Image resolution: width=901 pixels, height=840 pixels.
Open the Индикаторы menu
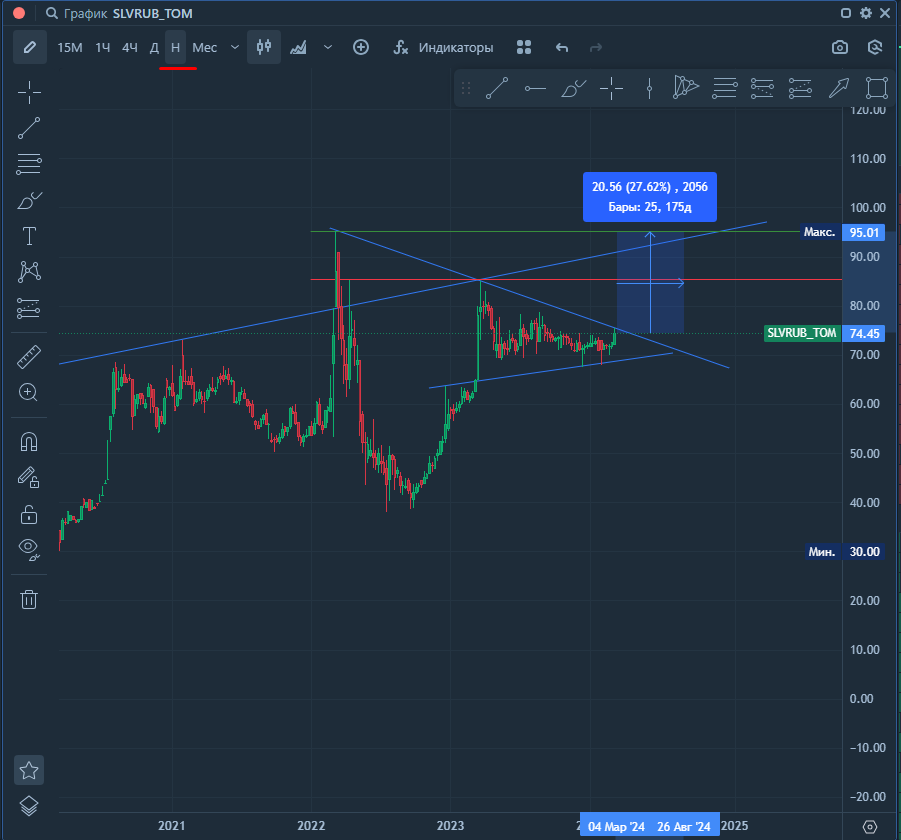[x=443, y=48]
